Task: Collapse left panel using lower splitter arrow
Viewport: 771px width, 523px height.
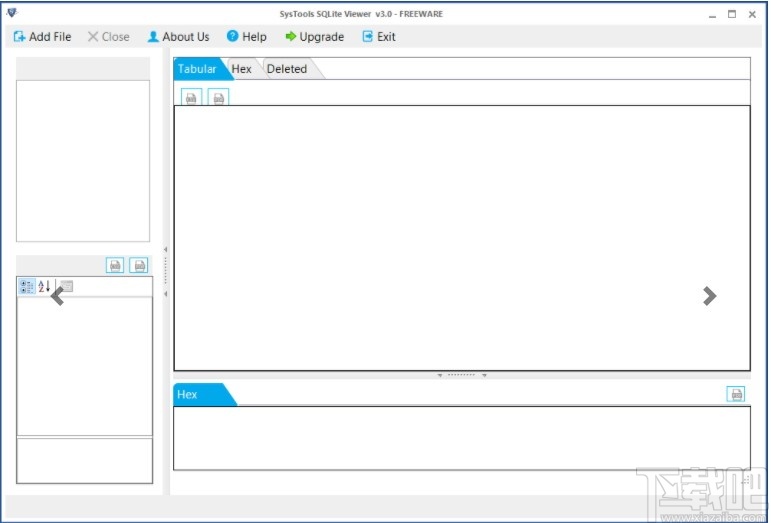Action: click(x=166, y=294)
